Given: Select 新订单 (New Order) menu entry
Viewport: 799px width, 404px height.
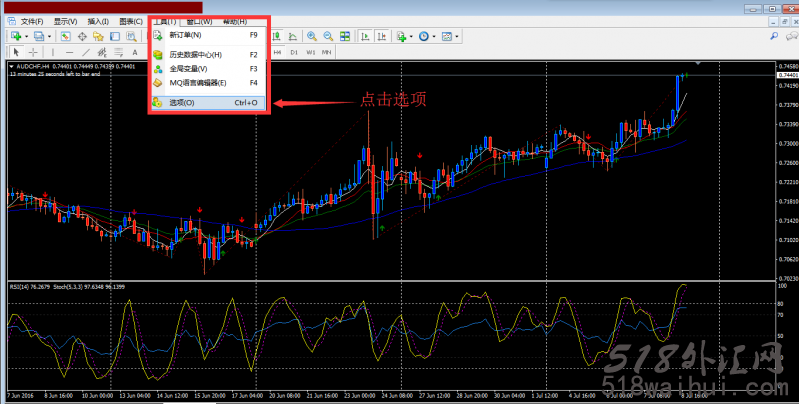Looking at the screenshot, I should (185, 35).
